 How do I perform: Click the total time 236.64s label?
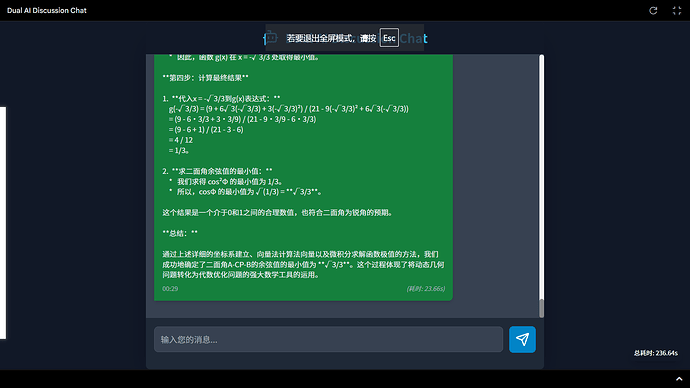coord(656,353)
